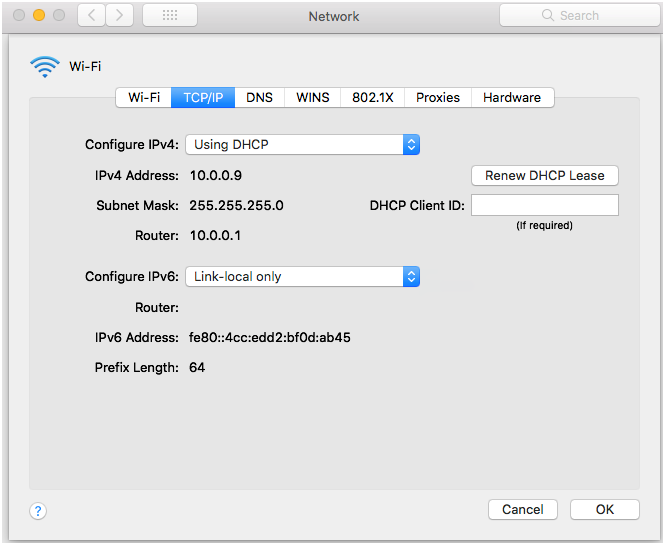Open the DNS tab
Viewport: 664px width, 543px height.
click(259, 97)
